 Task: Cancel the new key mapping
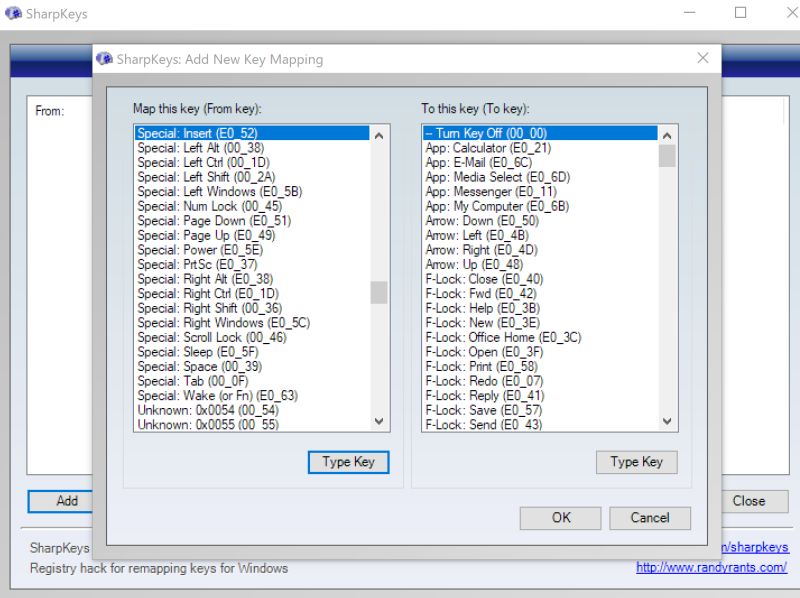(650, 518)
